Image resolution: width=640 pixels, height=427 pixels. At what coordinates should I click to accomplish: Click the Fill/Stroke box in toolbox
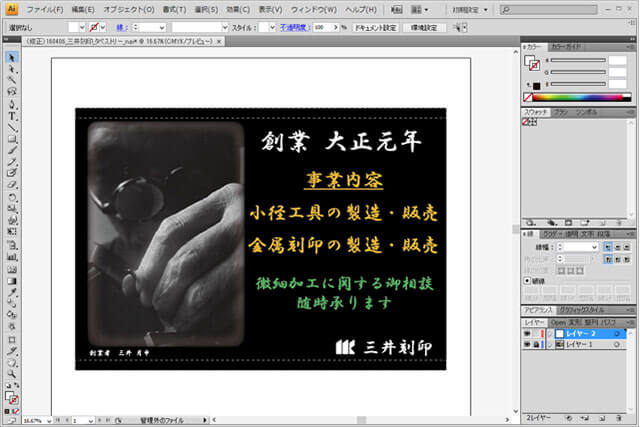click(12, 397)
